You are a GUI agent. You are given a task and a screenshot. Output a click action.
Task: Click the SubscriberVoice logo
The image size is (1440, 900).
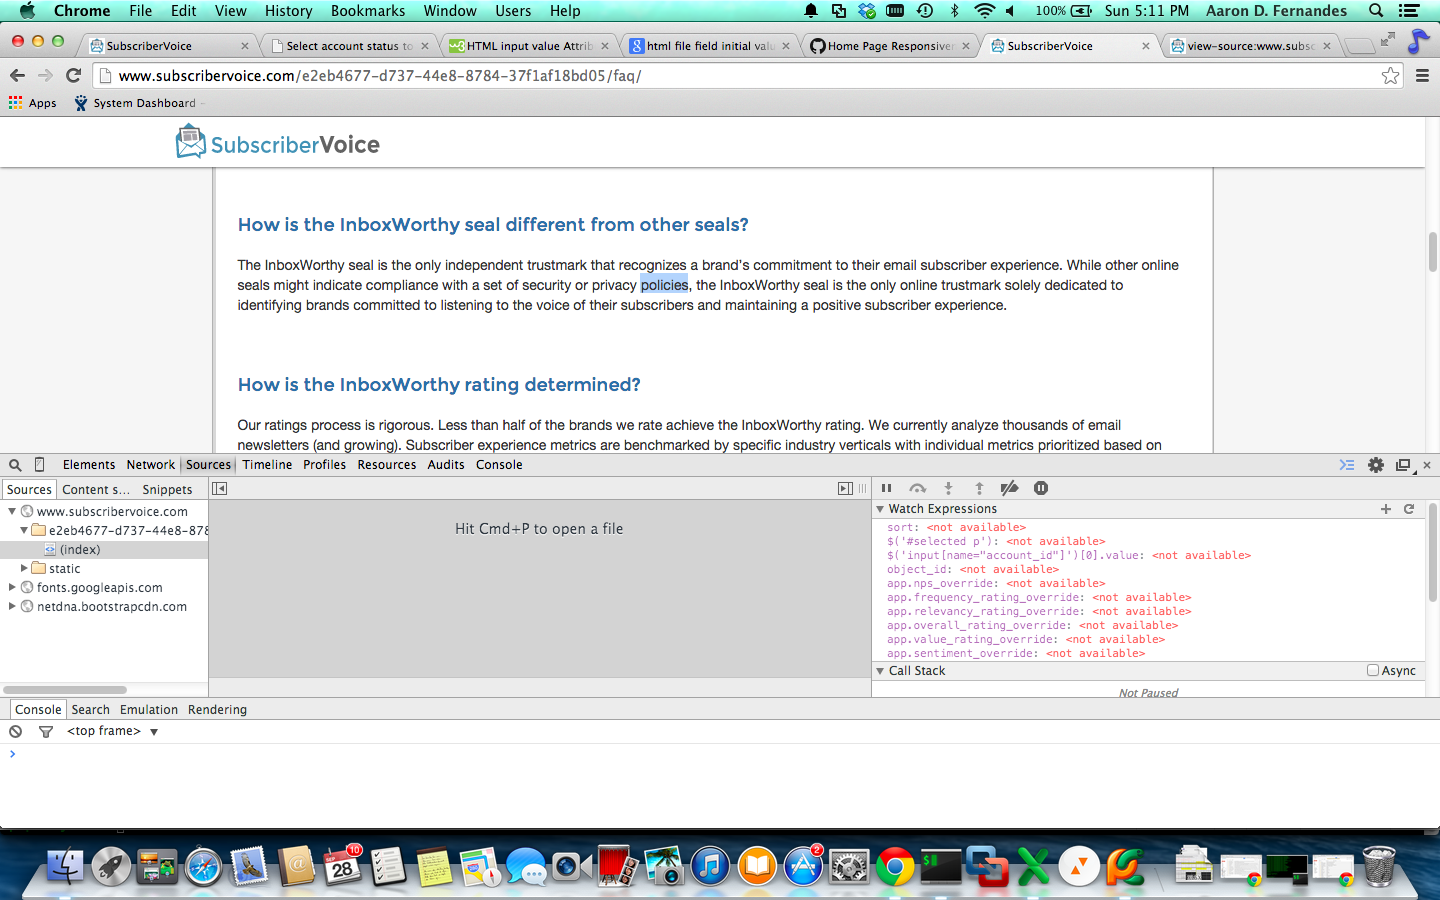[278, 143]
